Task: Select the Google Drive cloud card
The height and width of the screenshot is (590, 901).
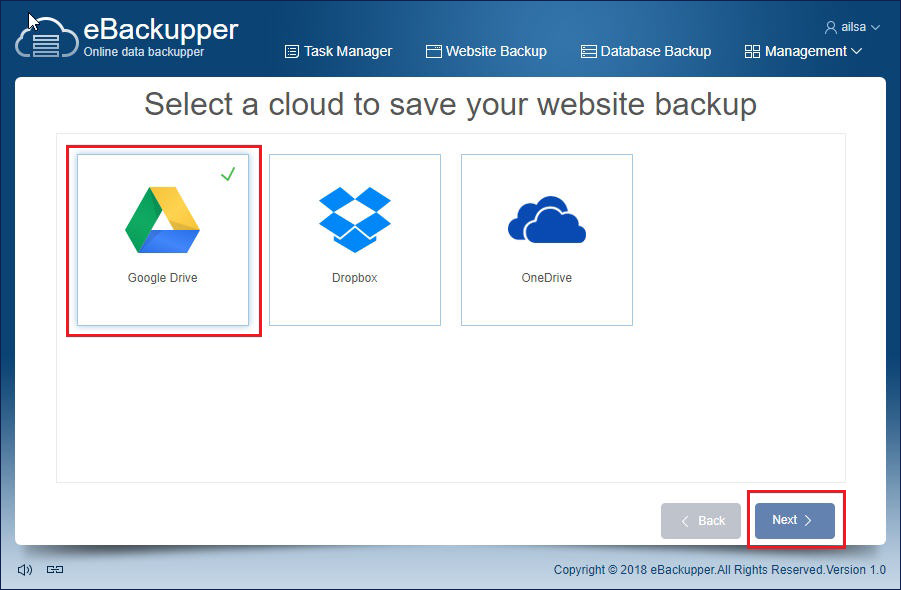Action: (163, 240)
